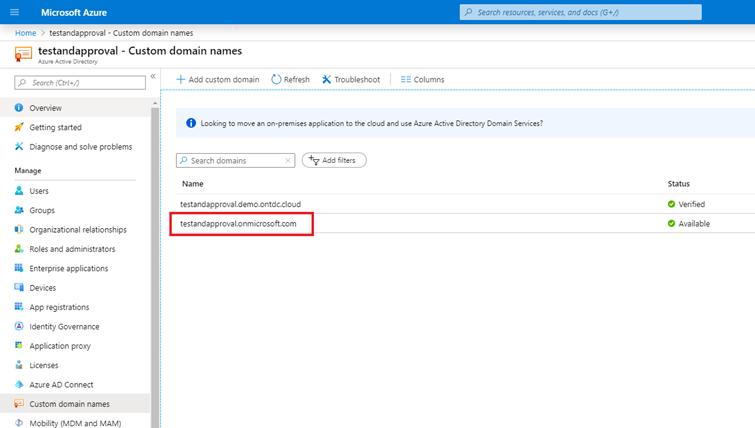755x428 pixels.
Task: Focus the search resources, services, and docs box
Action: (x=580, y=12)
